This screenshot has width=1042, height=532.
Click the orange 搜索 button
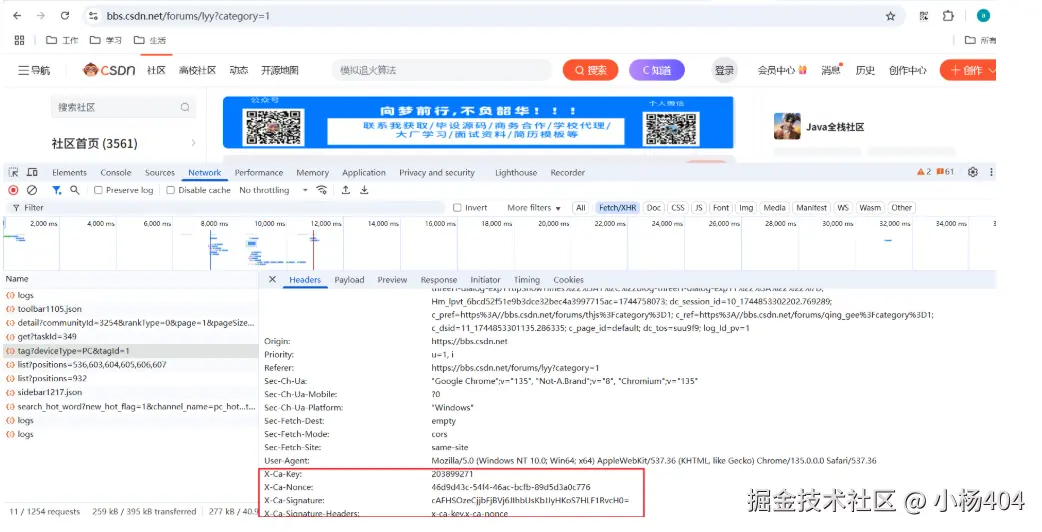(590, 70)
